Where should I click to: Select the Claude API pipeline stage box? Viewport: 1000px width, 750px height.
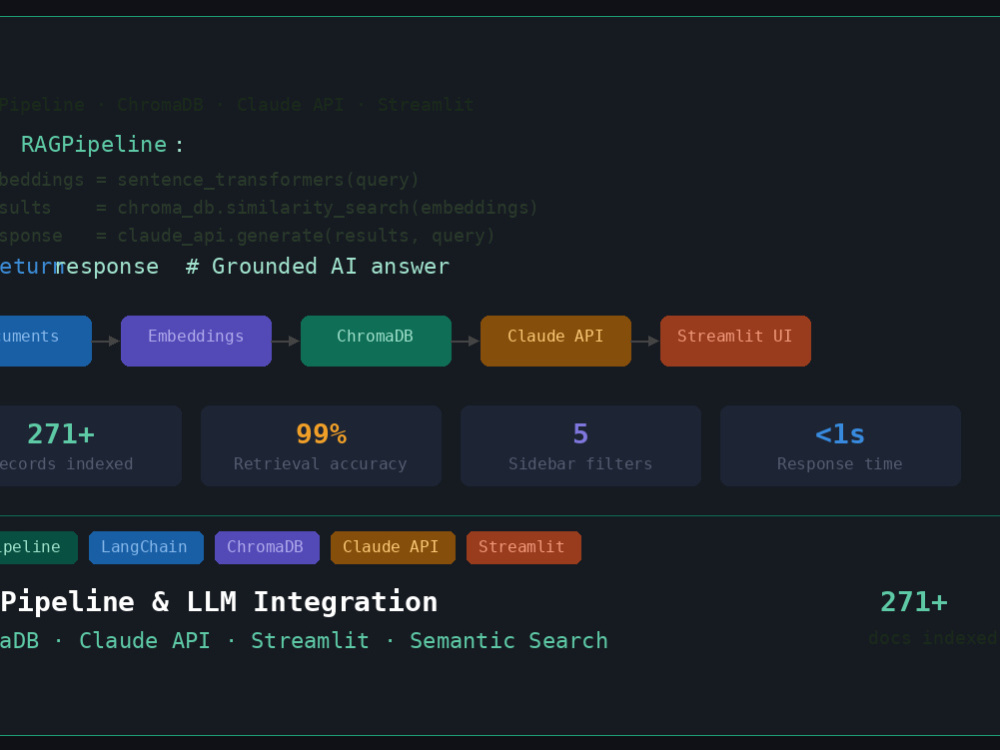pyautogui.click(x=555, y=341)
